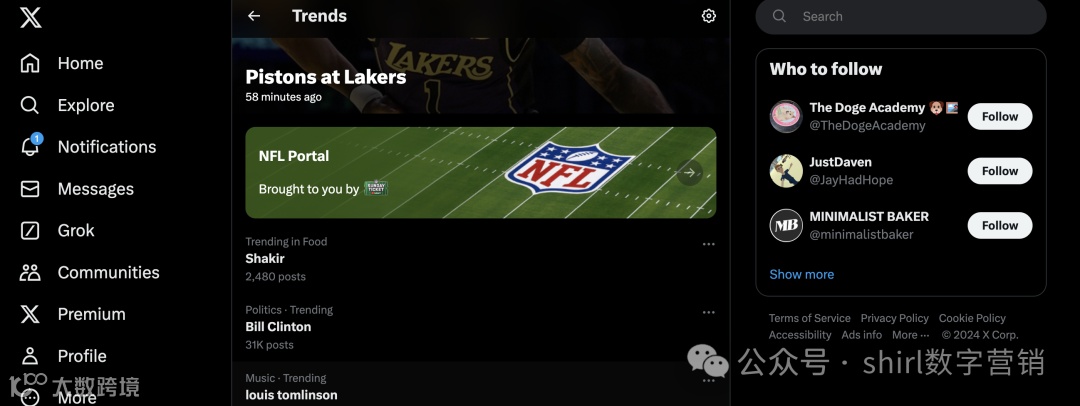Select Premium in the navigation
Viewport: 1080px width, 406px height.
92,314
